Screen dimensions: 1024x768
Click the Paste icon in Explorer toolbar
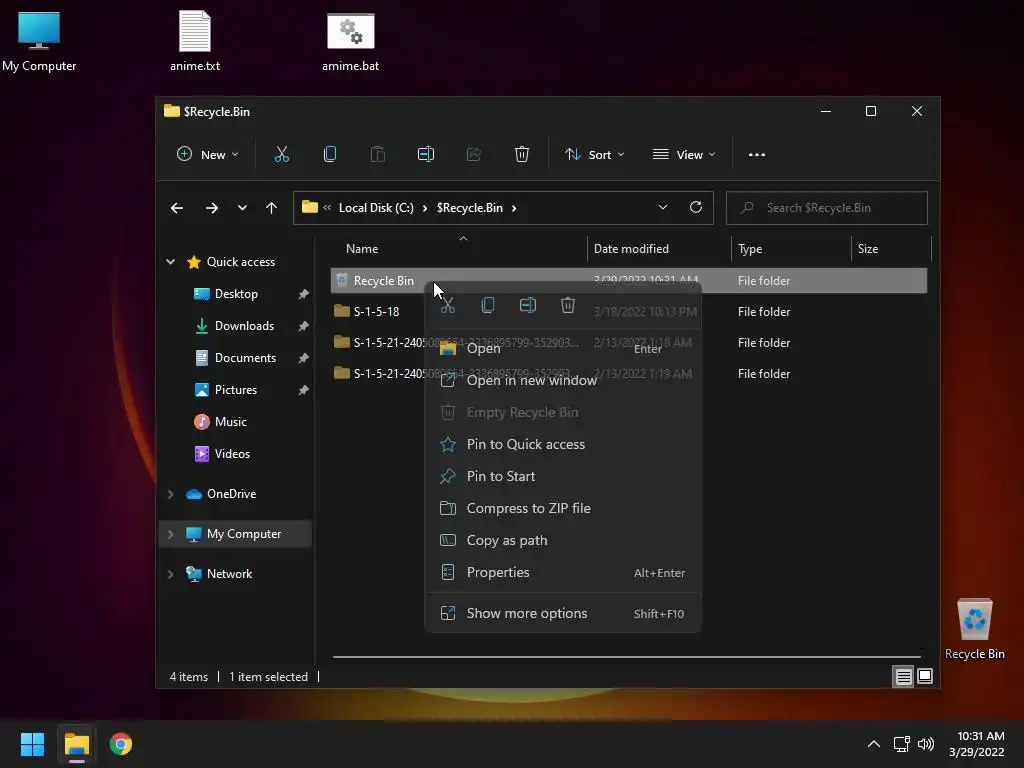(x=377, y=155)
